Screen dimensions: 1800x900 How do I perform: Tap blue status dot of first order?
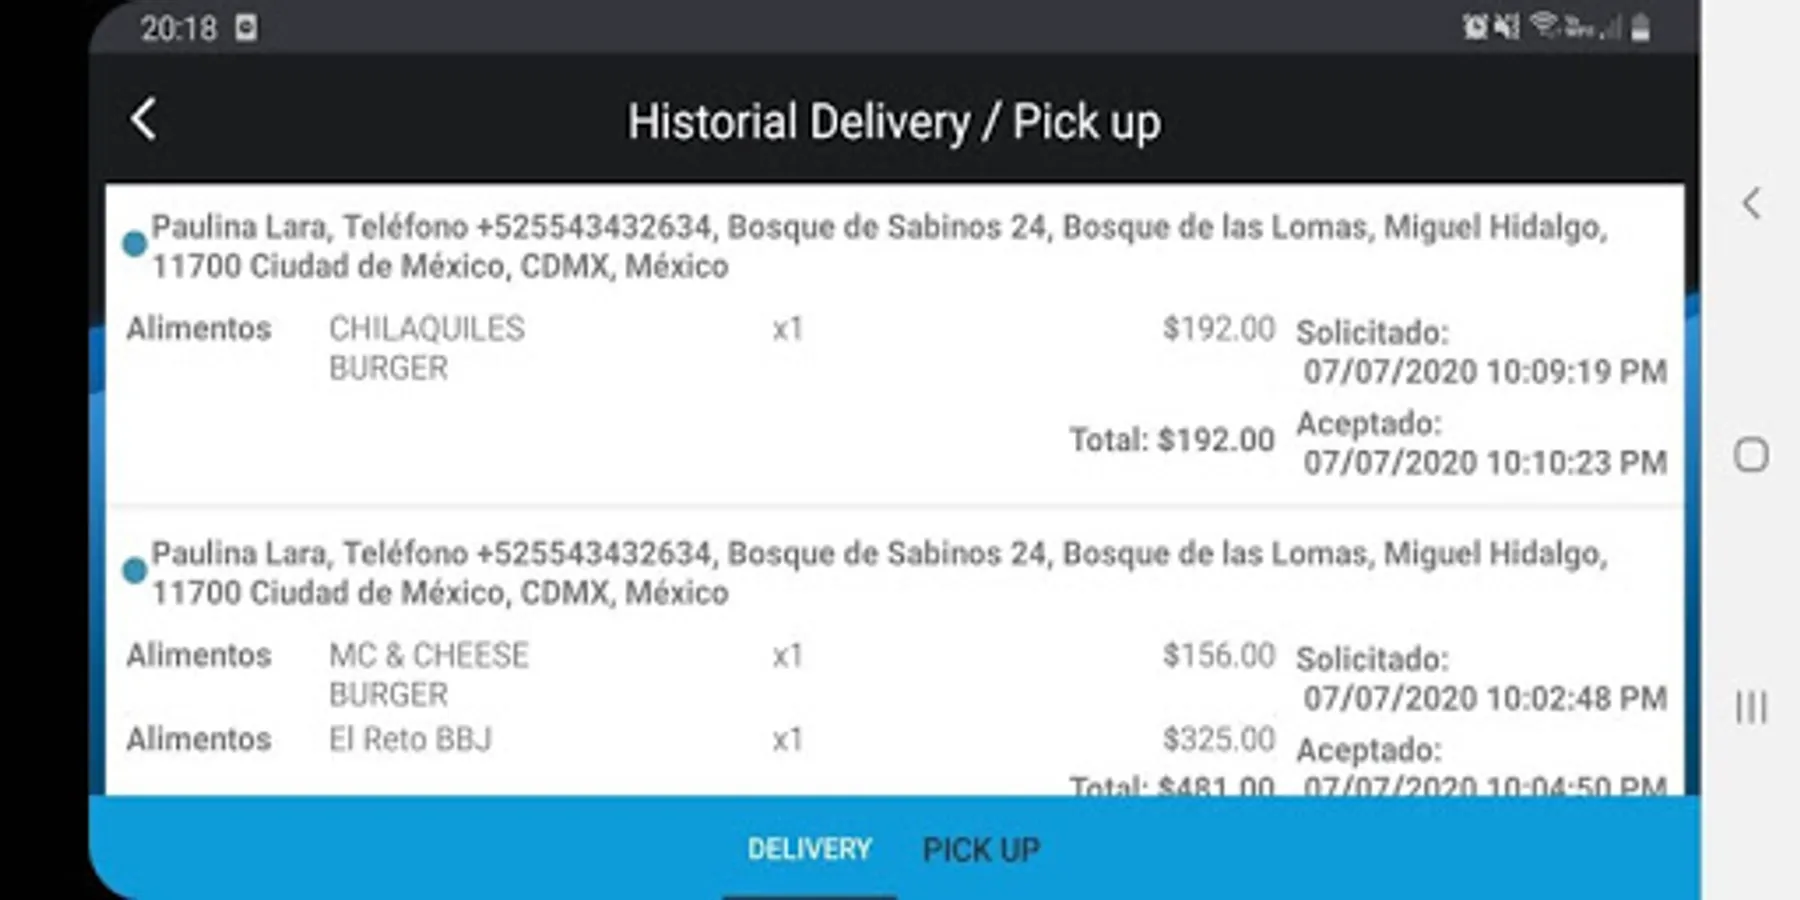coord(134,244)
